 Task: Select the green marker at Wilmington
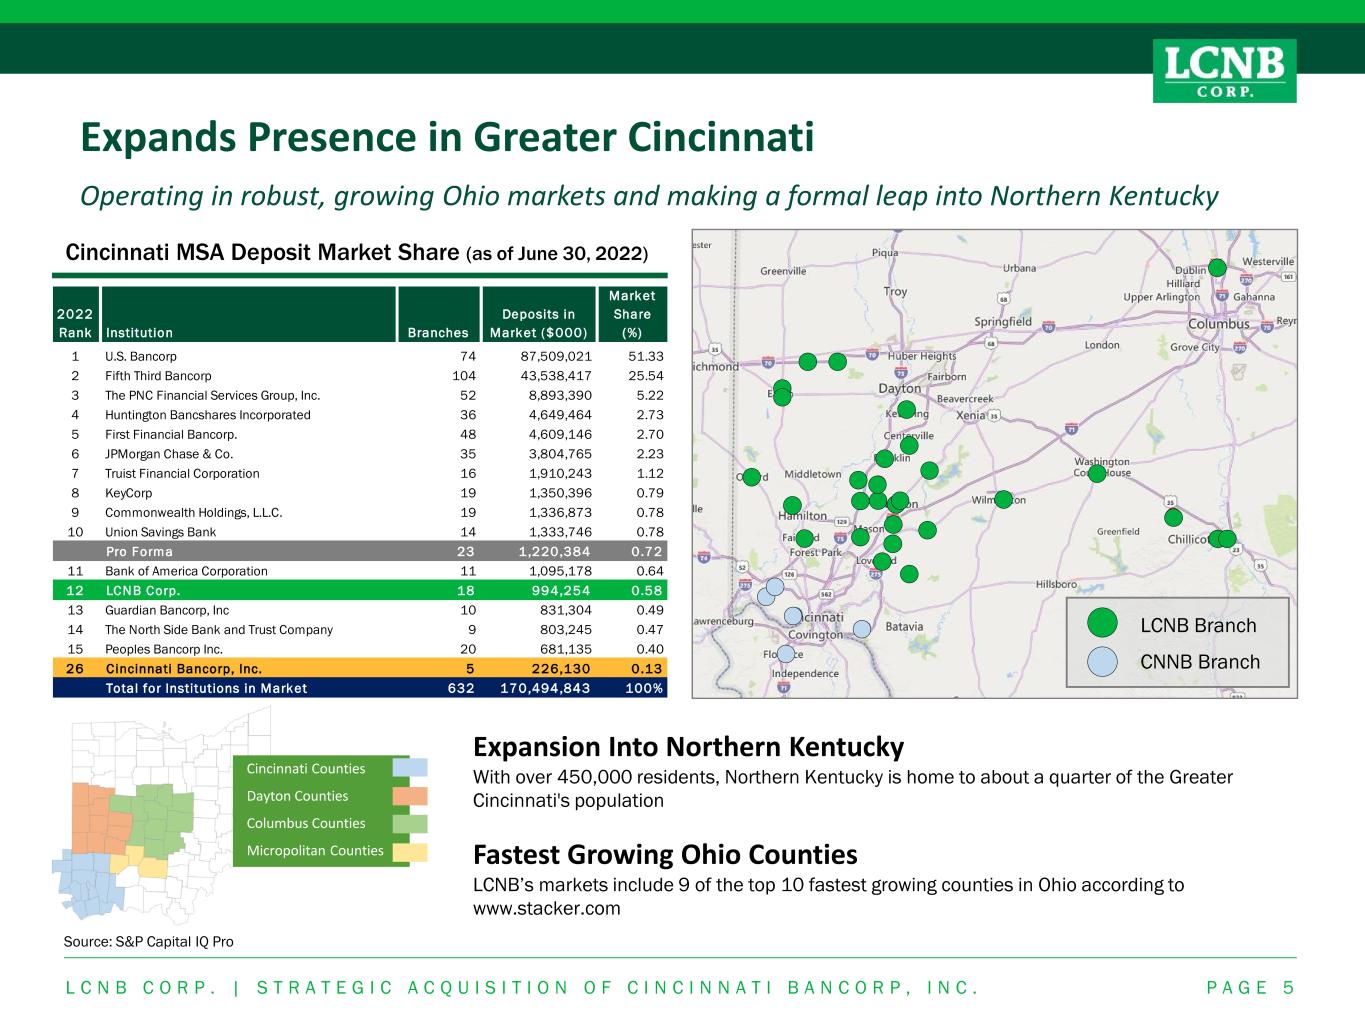1004,499
